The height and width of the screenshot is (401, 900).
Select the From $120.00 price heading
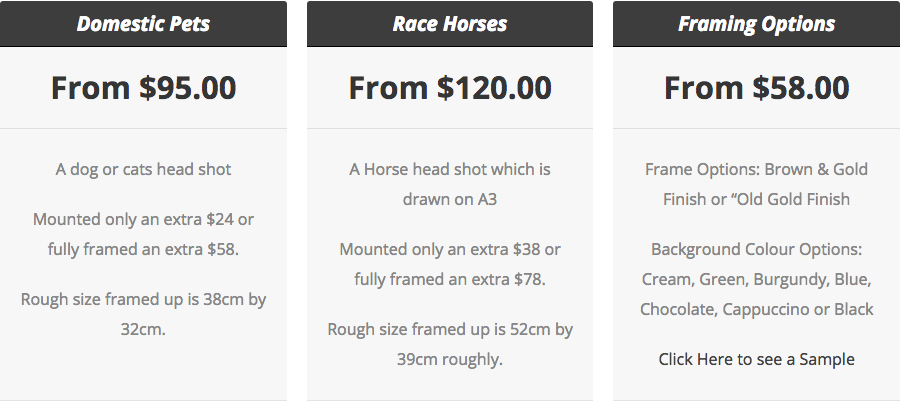click(449, 88)
